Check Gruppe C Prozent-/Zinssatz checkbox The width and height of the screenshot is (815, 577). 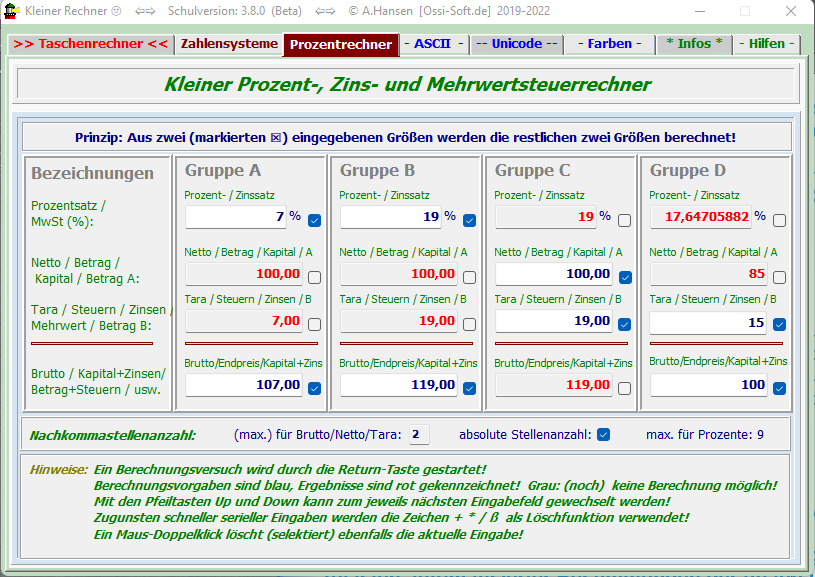[x=625, y=220]
